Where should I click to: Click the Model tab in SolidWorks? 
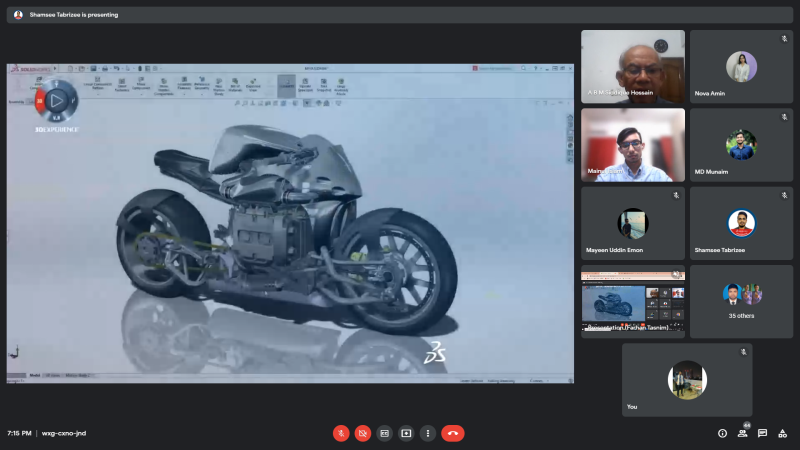[35, 376]
